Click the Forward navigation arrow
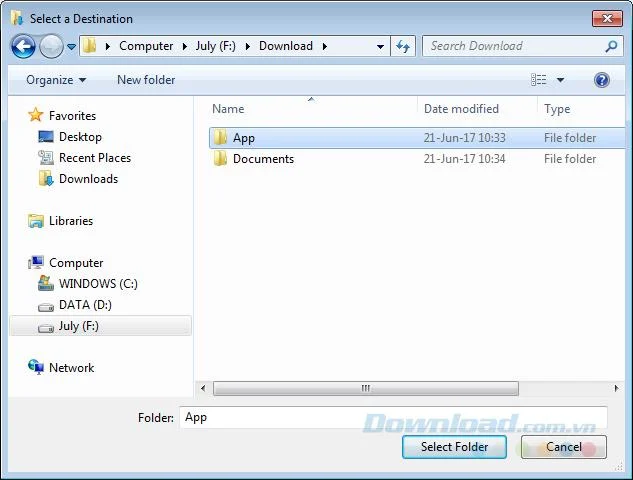 pos(51,46)
